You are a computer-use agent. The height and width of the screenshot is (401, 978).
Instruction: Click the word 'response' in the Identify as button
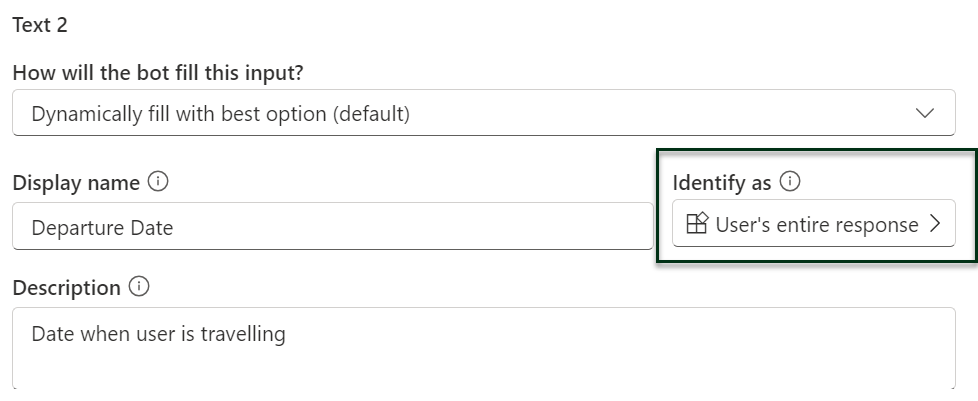[879, 225]
